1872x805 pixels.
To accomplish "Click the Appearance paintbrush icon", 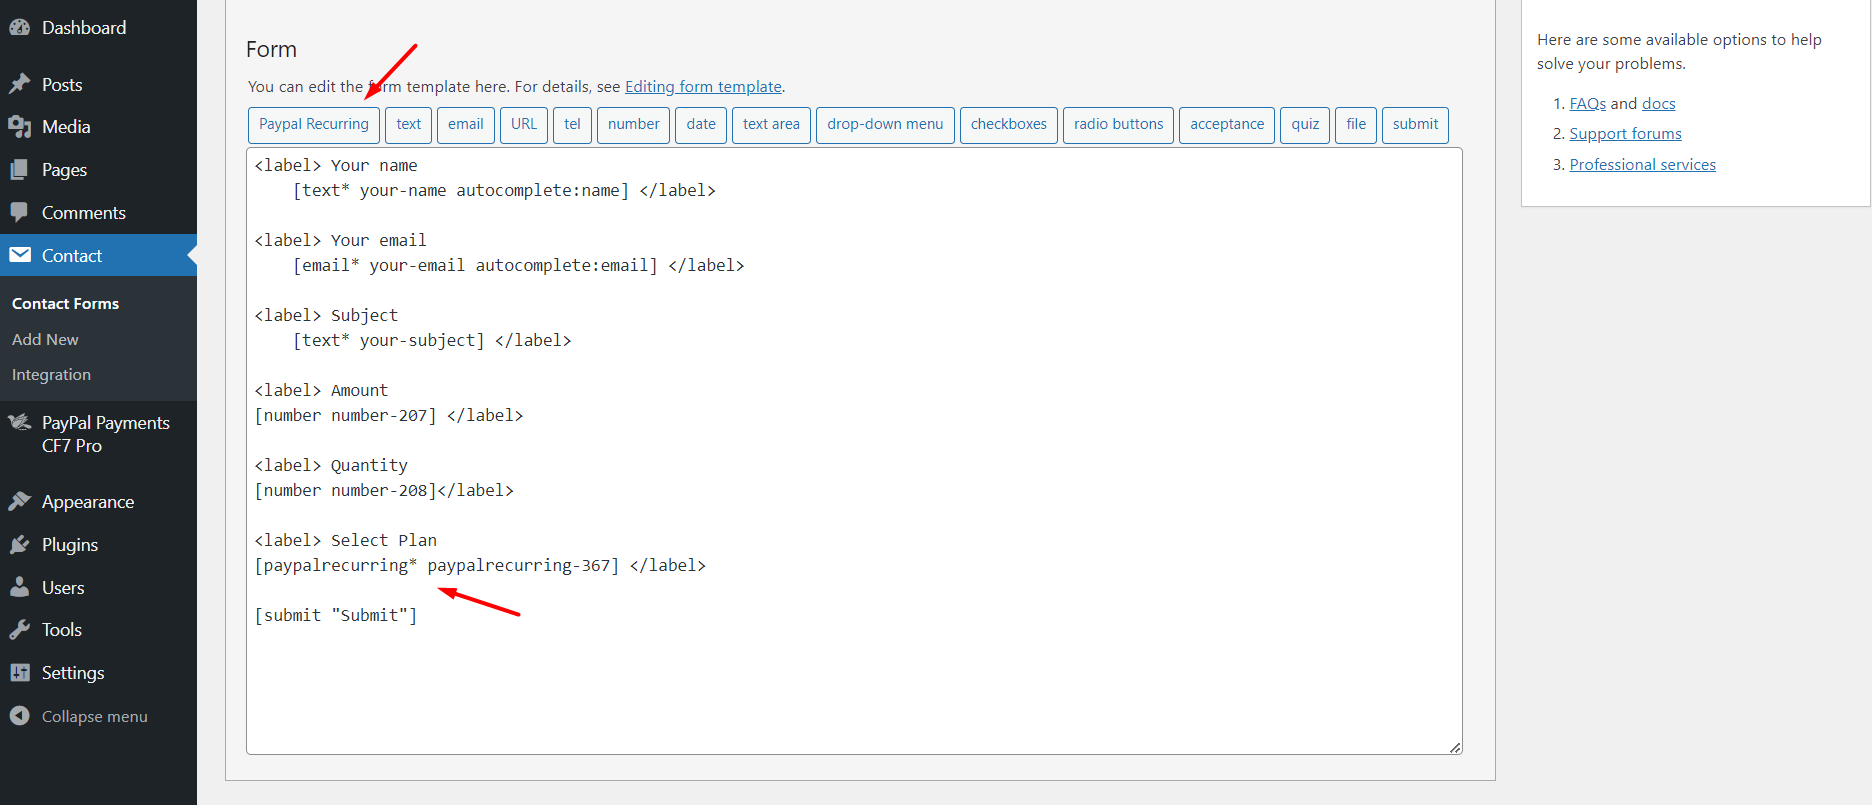I will pyautogui.click(x=19, y=501).
